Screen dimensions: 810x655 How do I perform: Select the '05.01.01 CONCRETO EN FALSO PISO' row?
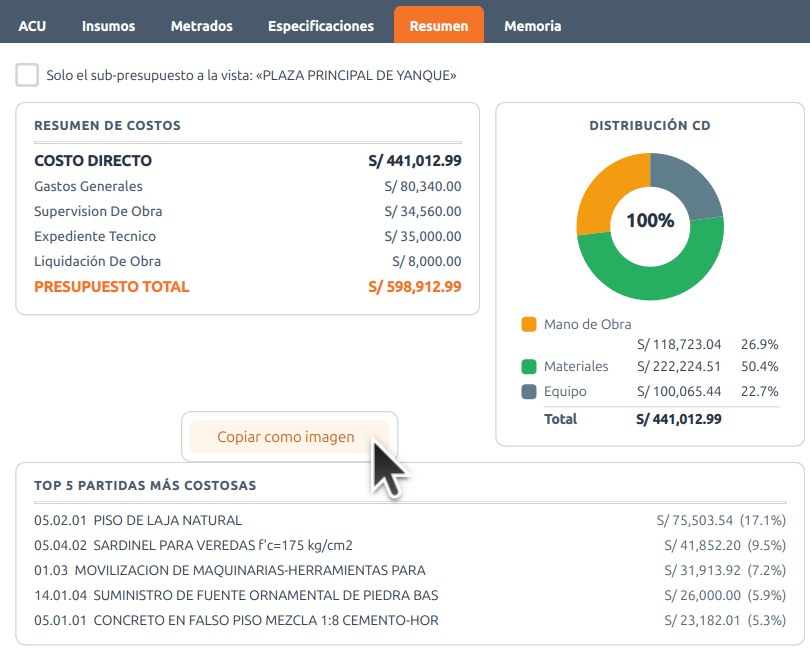click(410, 620)
